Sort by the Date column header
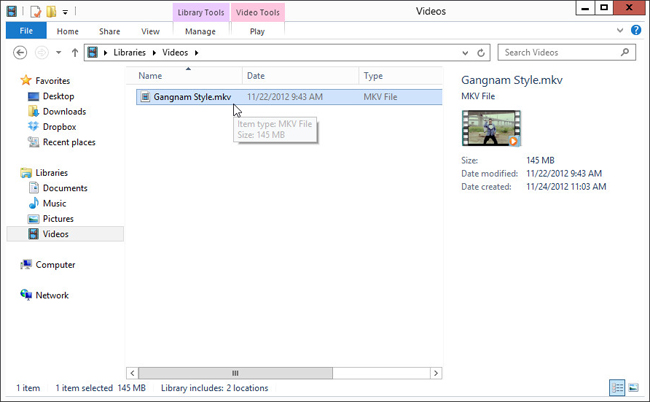Screen dimensions: 650x402 coord(301,76)
